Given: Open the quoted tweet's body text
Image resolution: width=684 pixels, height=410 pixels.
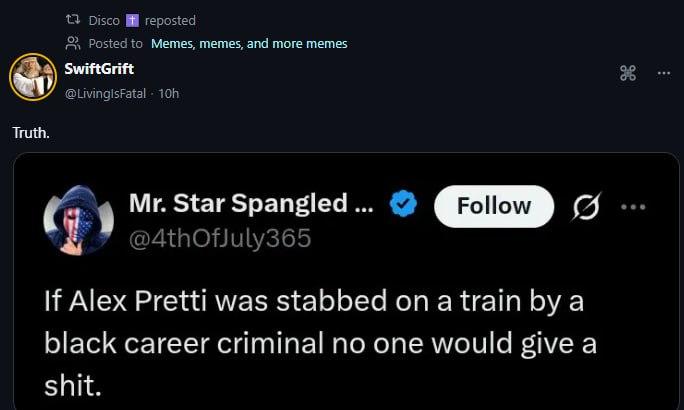Looking at the screenshot, I should (x=320, y=342).
